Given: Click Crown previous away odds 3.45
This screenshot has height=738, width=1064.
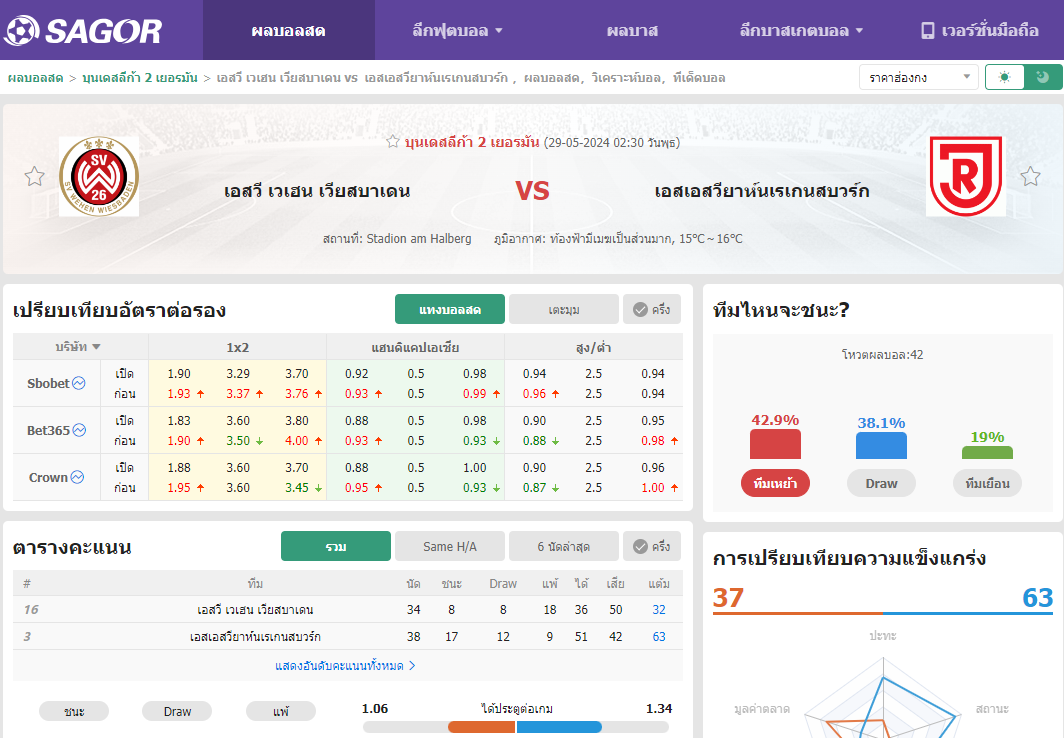Looking at the screenshot, I should pyautogui.click(x=297, y=487).
